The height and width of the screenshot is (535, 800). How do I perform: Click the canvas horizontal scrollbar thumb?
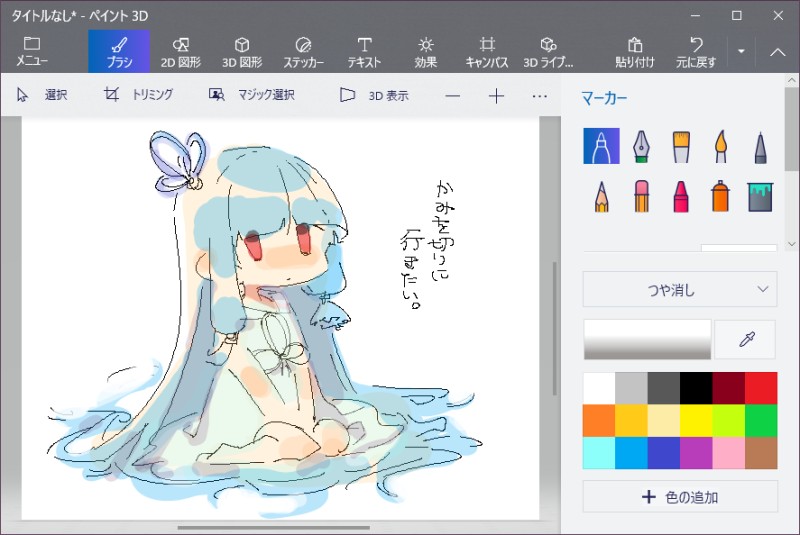[x=273, y=528]
